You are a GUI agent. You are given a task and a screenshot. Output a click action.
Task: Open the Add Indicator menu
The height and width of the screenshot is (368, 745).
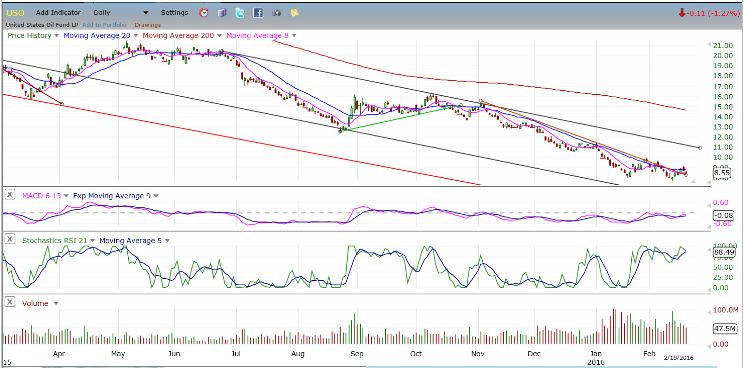58,13
